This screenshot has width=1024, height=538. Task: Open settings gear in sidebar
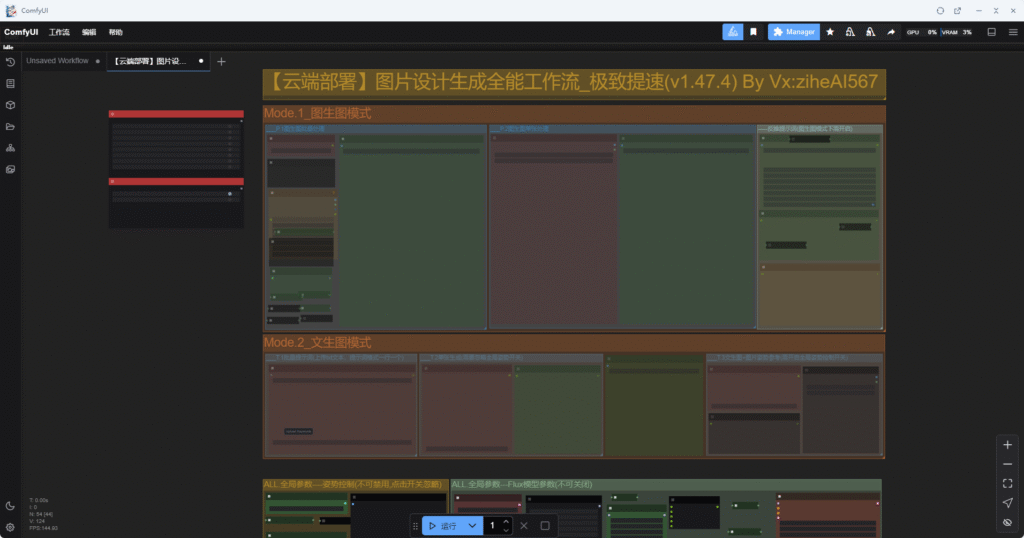[10, 527]
